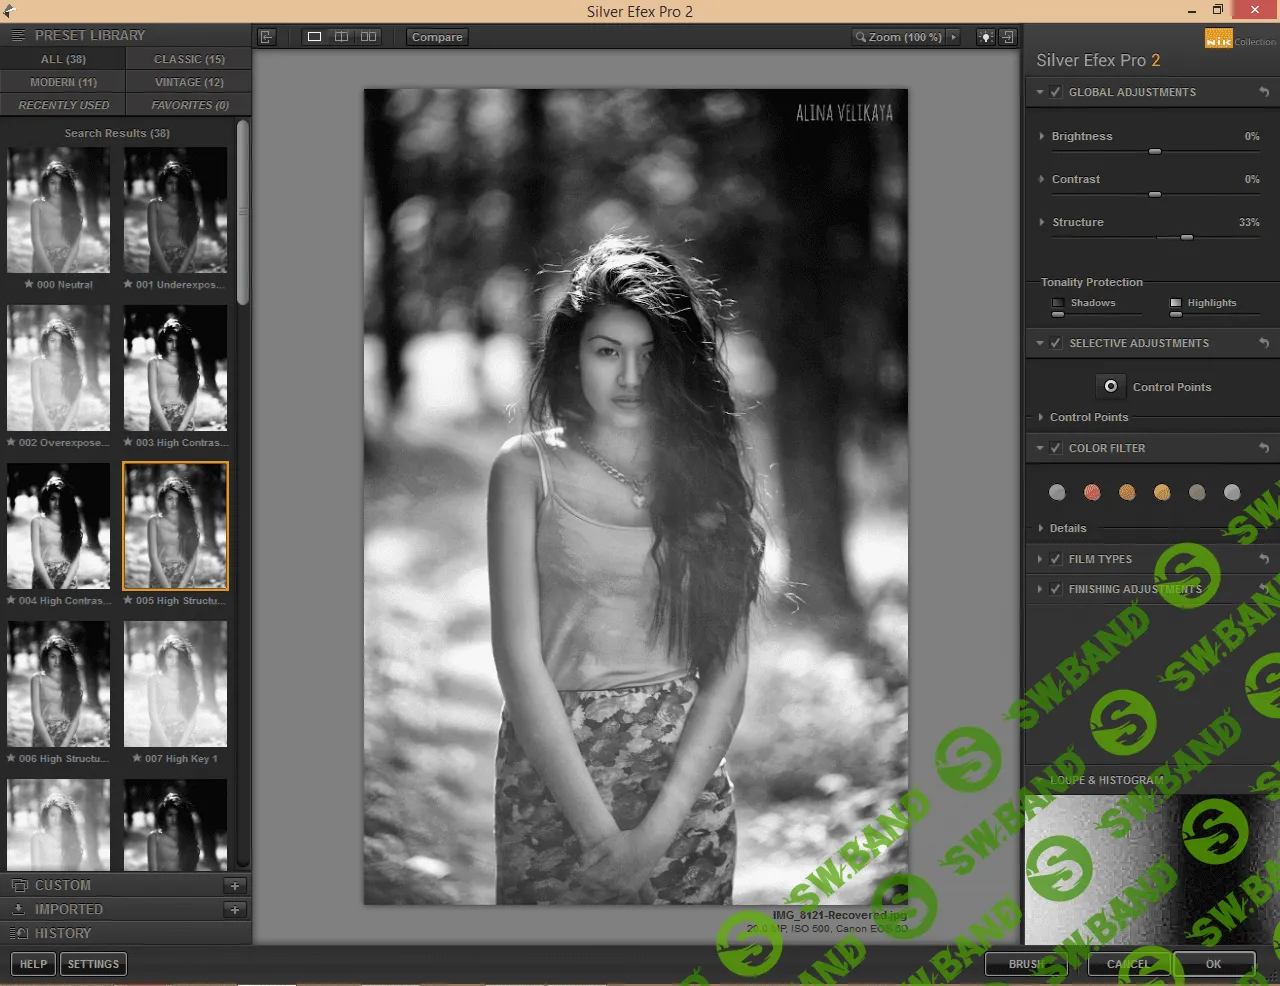The height and width of the screenshot is (986, 1280).
Task: Add a Control Point with the Control Points icon
Action: click(x=1110, y=386)
